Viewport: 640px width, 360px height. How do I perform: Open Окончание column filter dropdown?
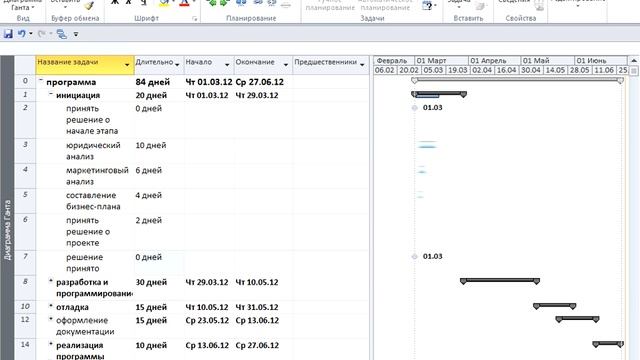(x=286, y=65)
